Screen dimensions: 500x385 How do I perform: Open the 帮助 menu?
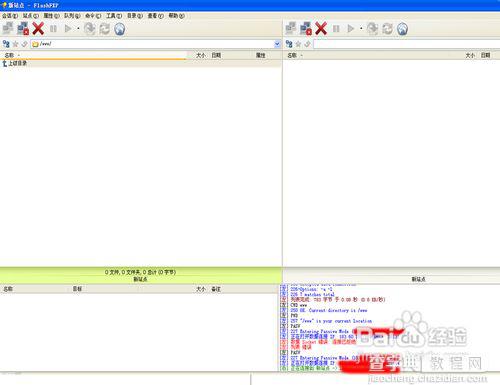coord(176,16)
